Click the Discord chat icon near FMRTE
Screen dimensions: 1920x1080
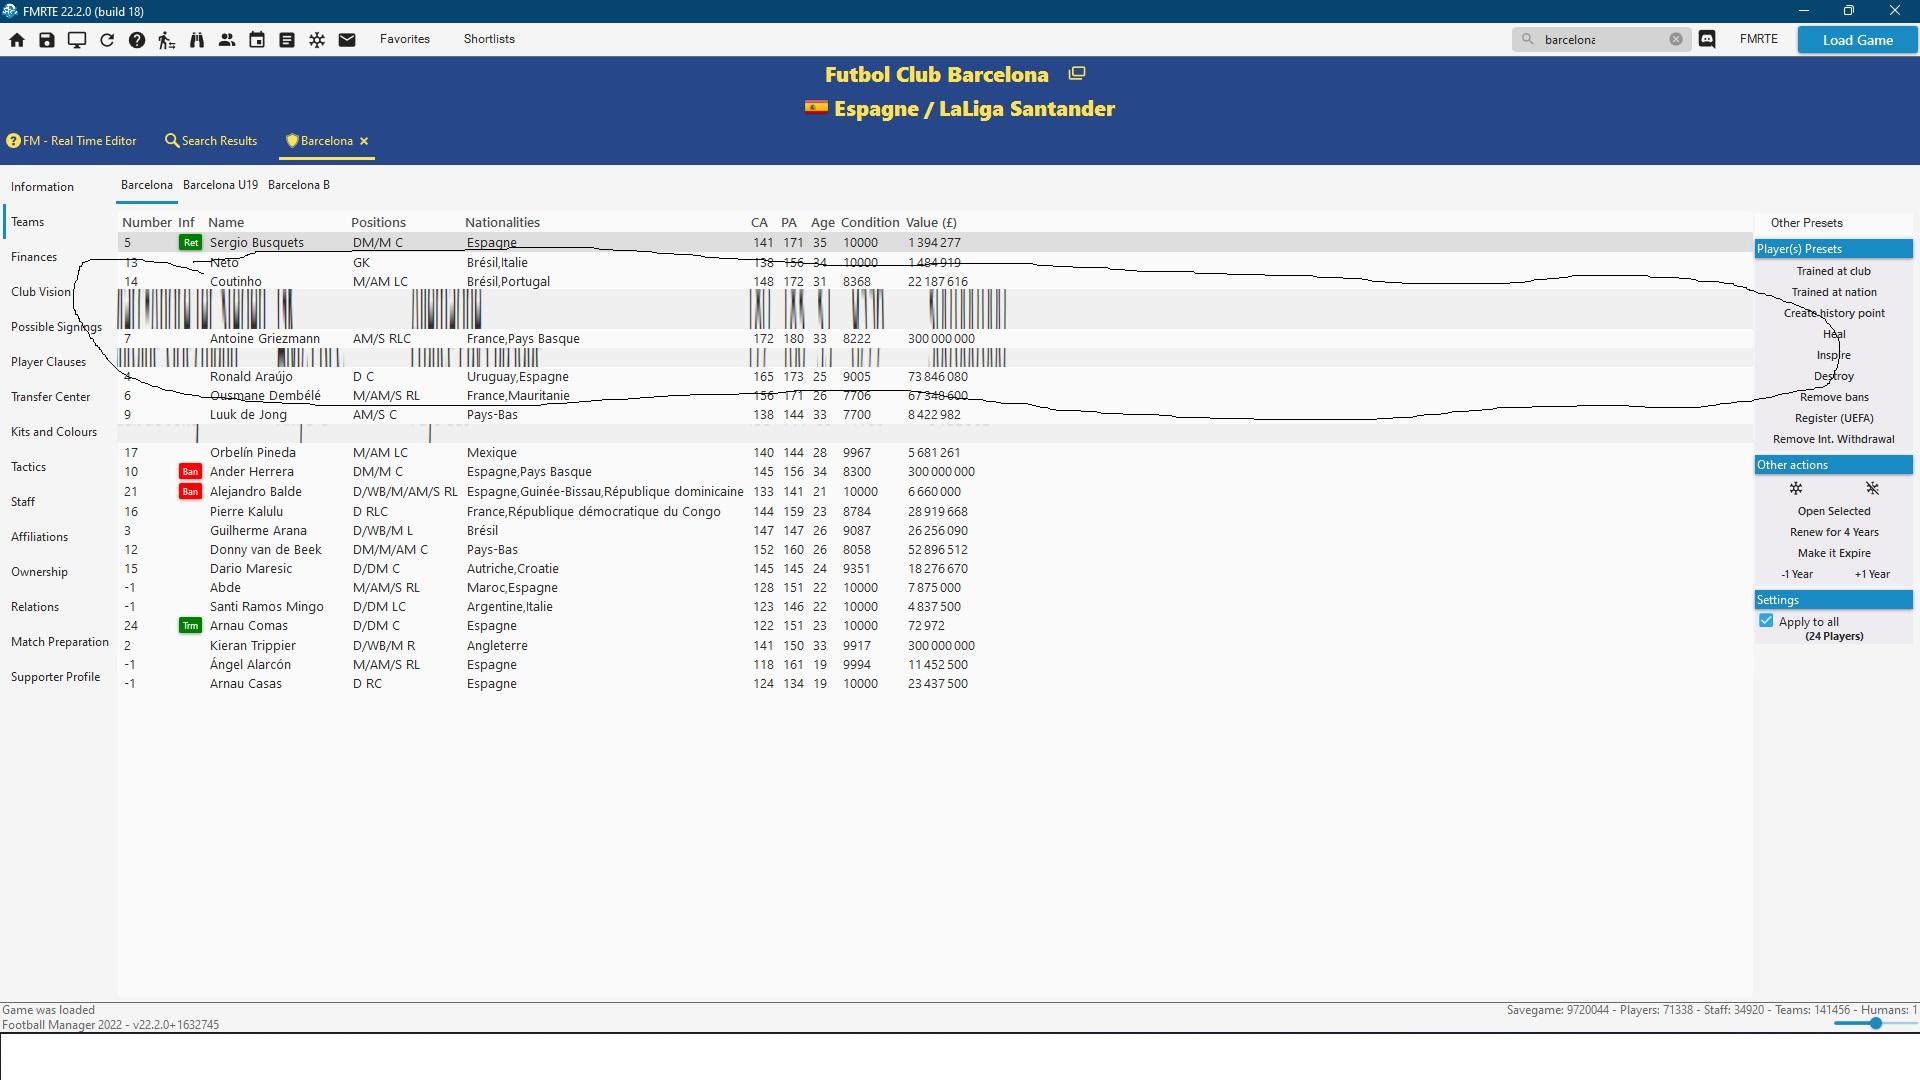[x=1707, y=39]
